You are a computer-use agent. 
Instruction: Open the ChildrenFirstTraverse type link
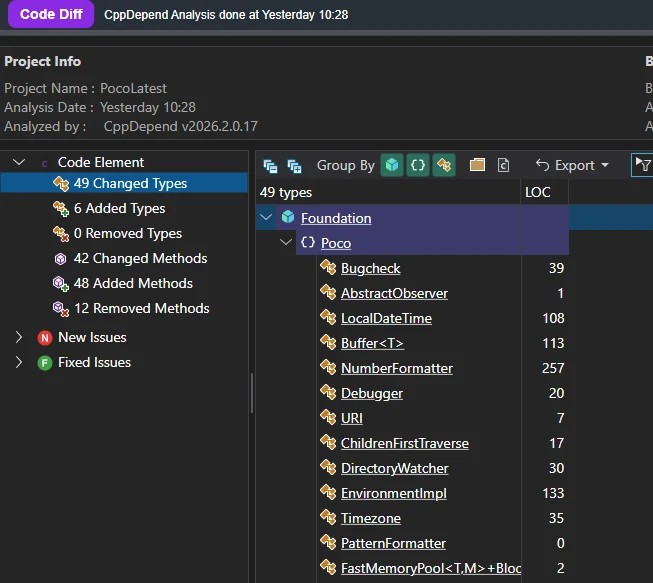click(404, 443)
